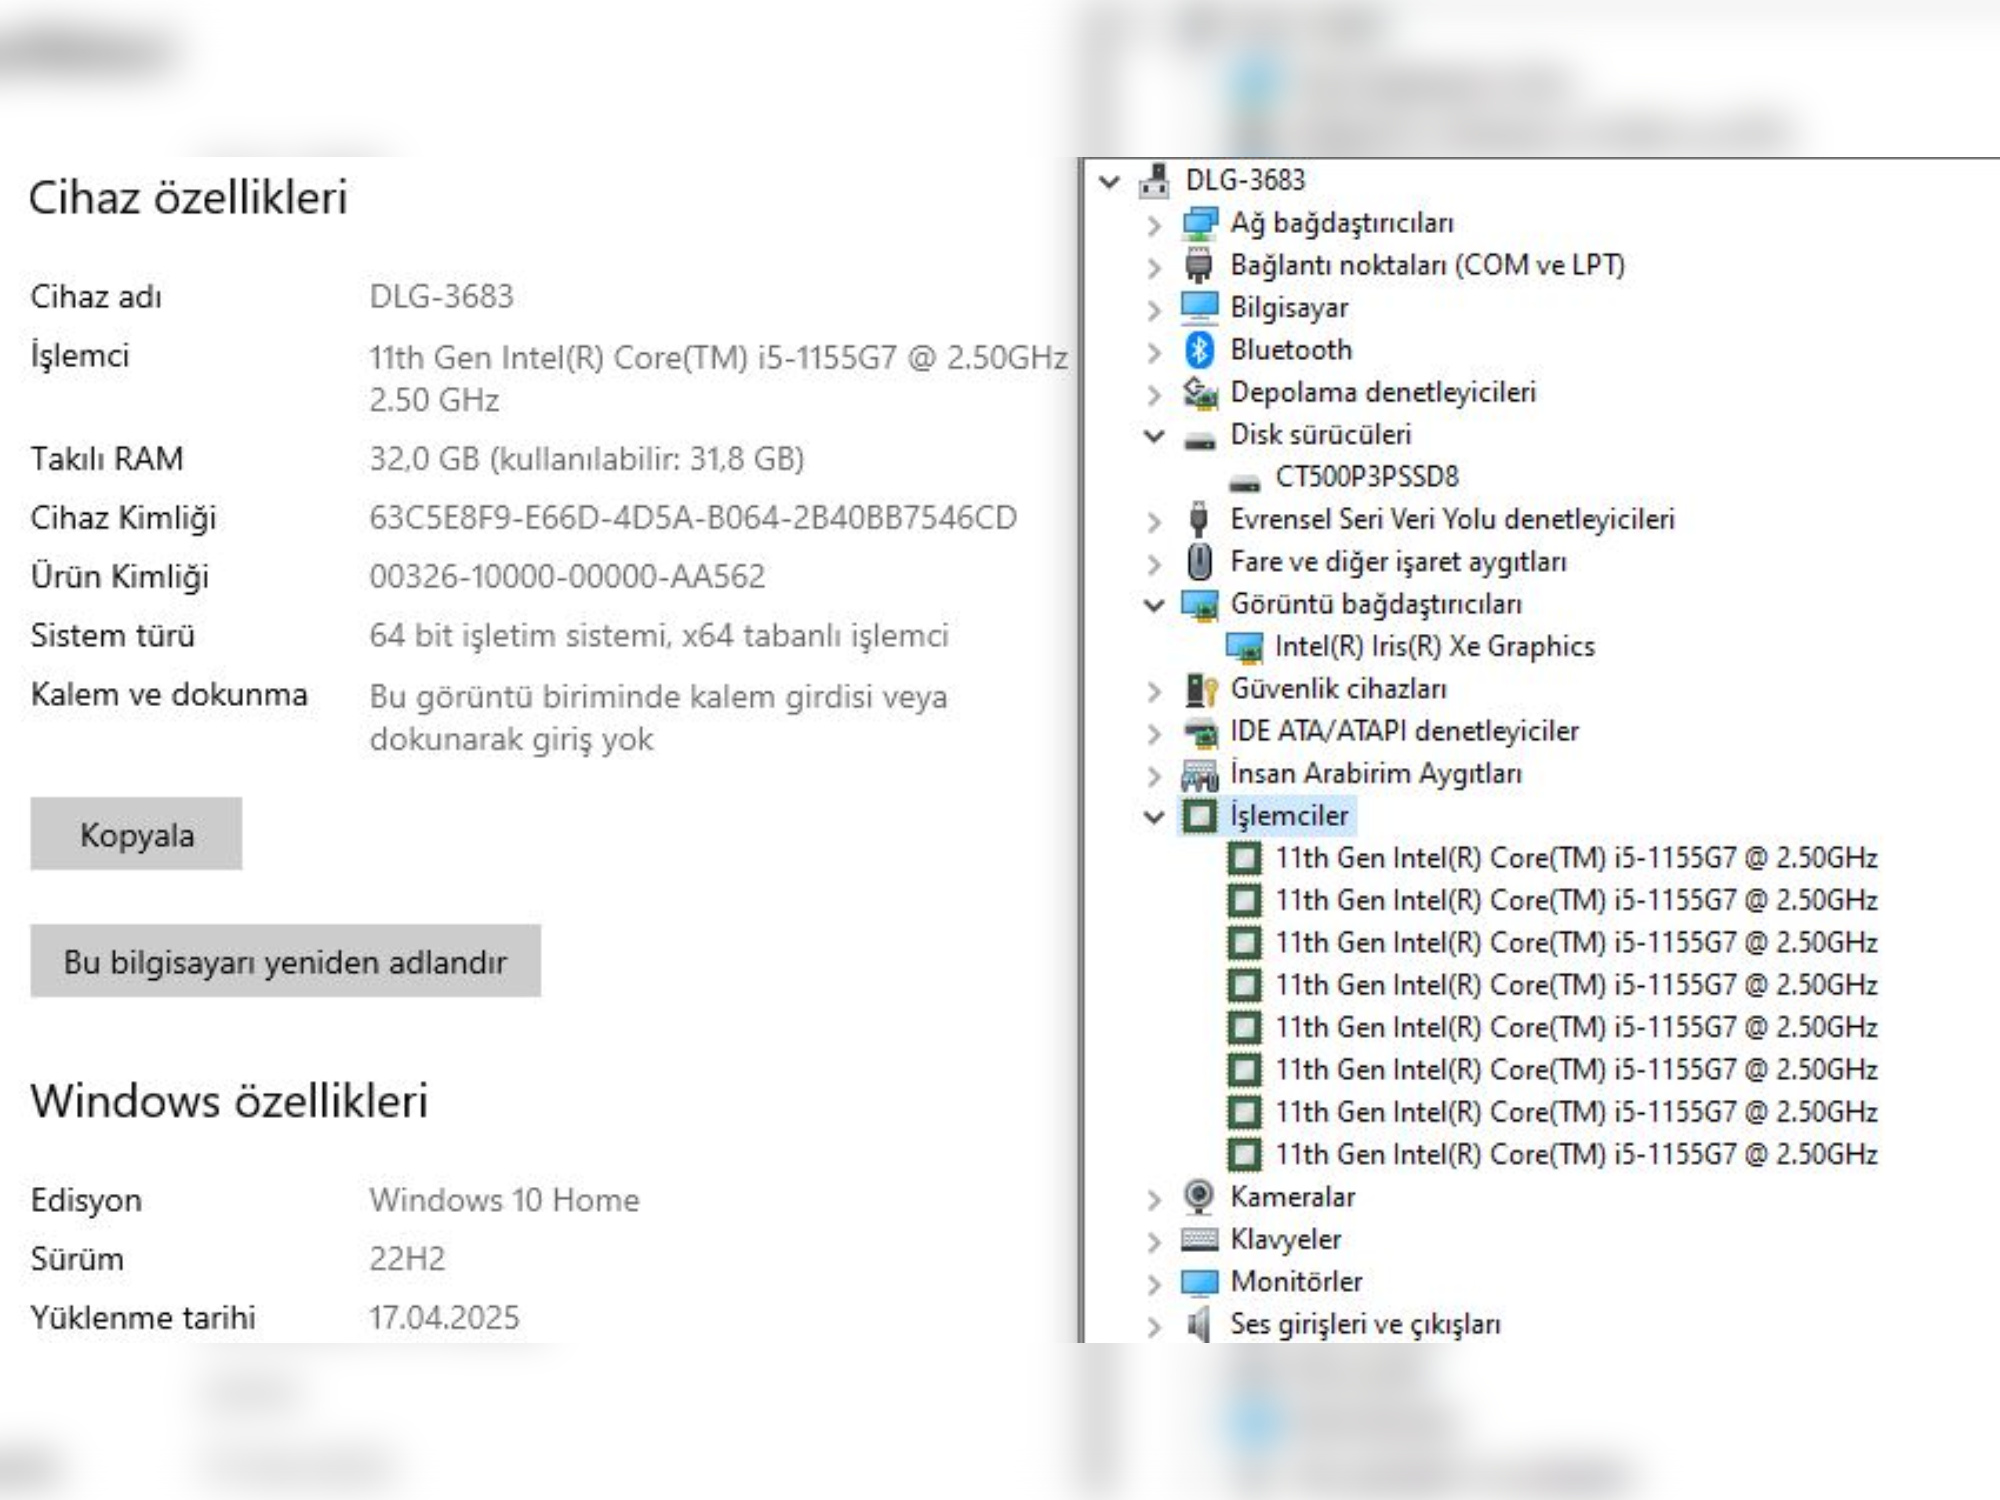Select Intel(R) Iris(R) Xe Graphics entry
The width and height of the screenshot is (2000, 1500).
pos(1434,646)
